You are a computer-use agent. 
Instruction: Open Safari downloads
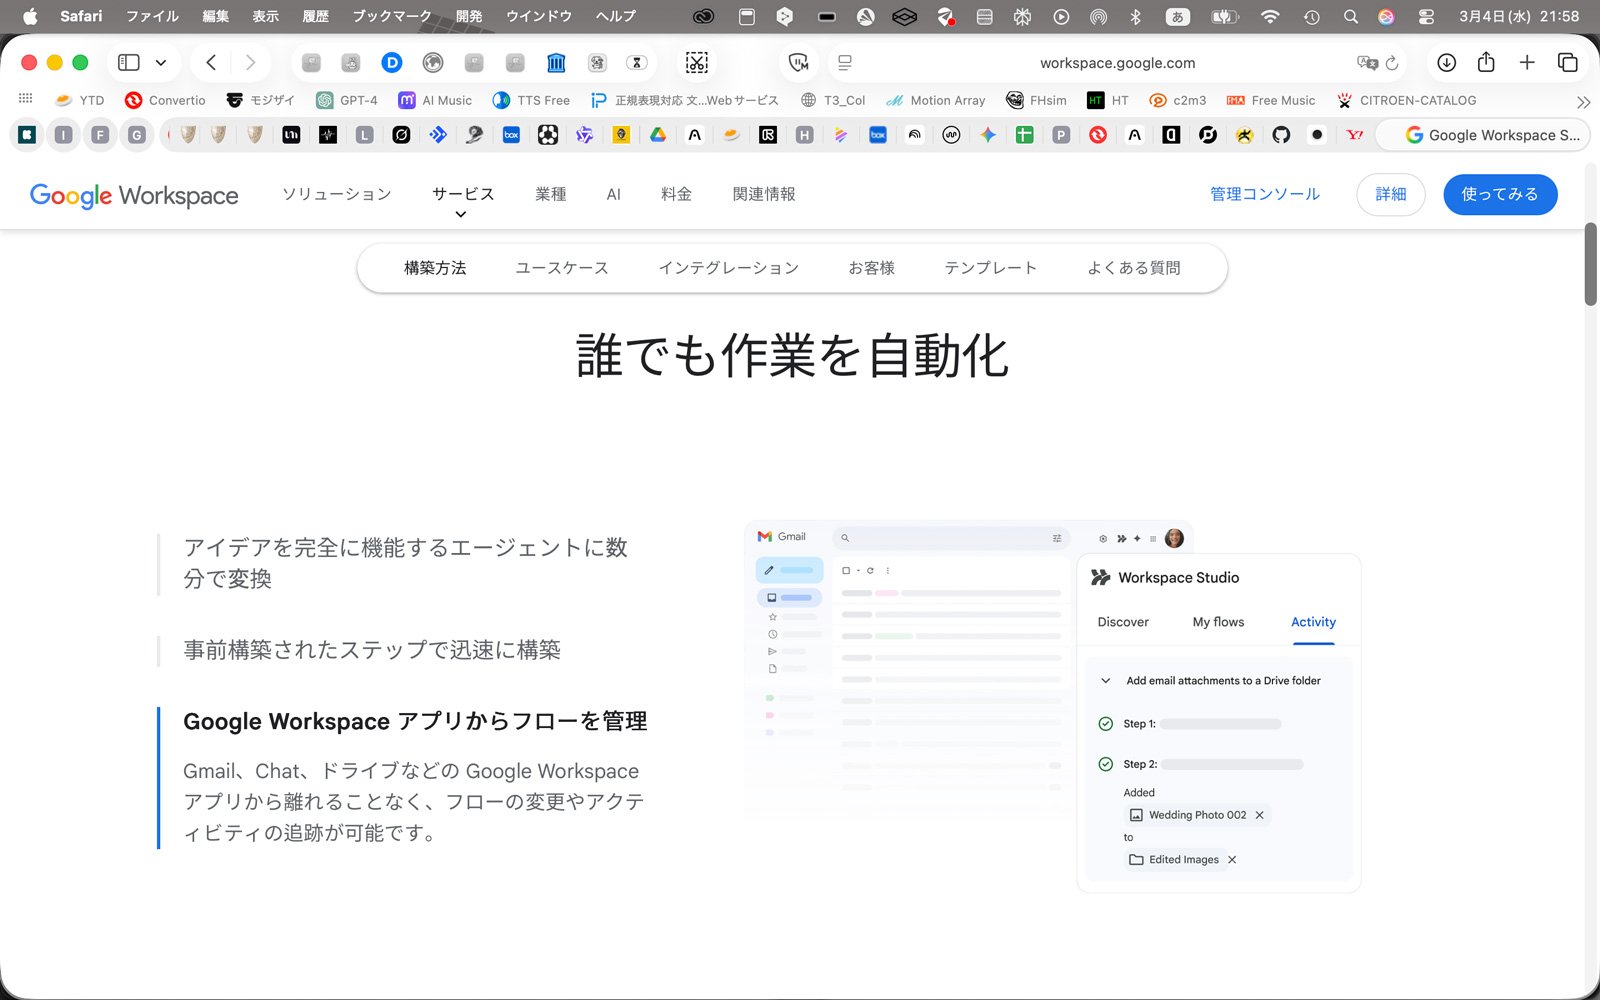pos(1446,62)
